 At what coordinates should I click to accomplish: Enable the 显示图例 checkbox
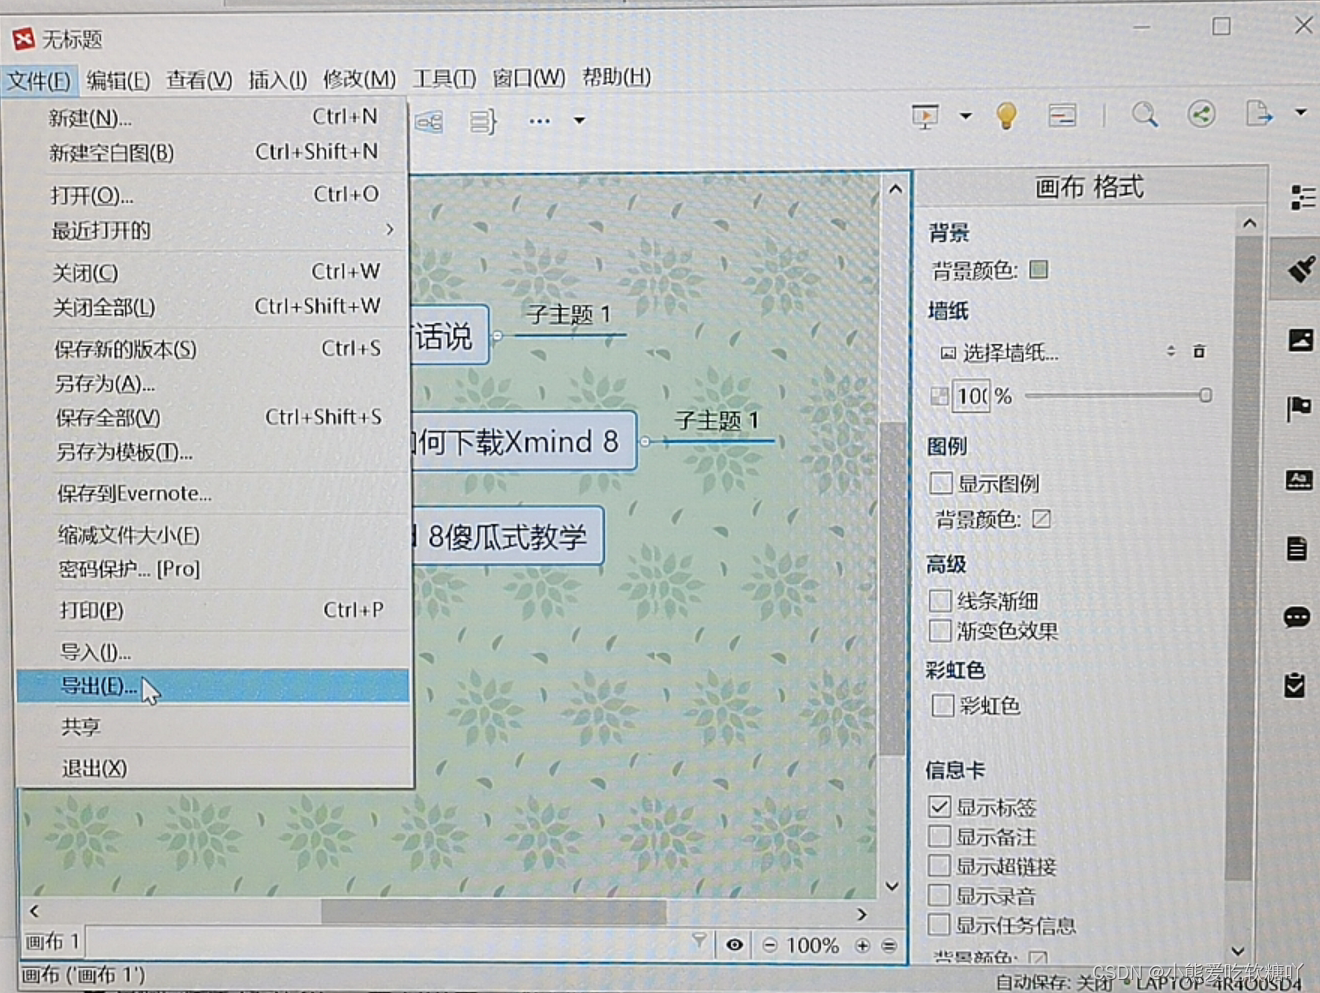coord(940,484)
